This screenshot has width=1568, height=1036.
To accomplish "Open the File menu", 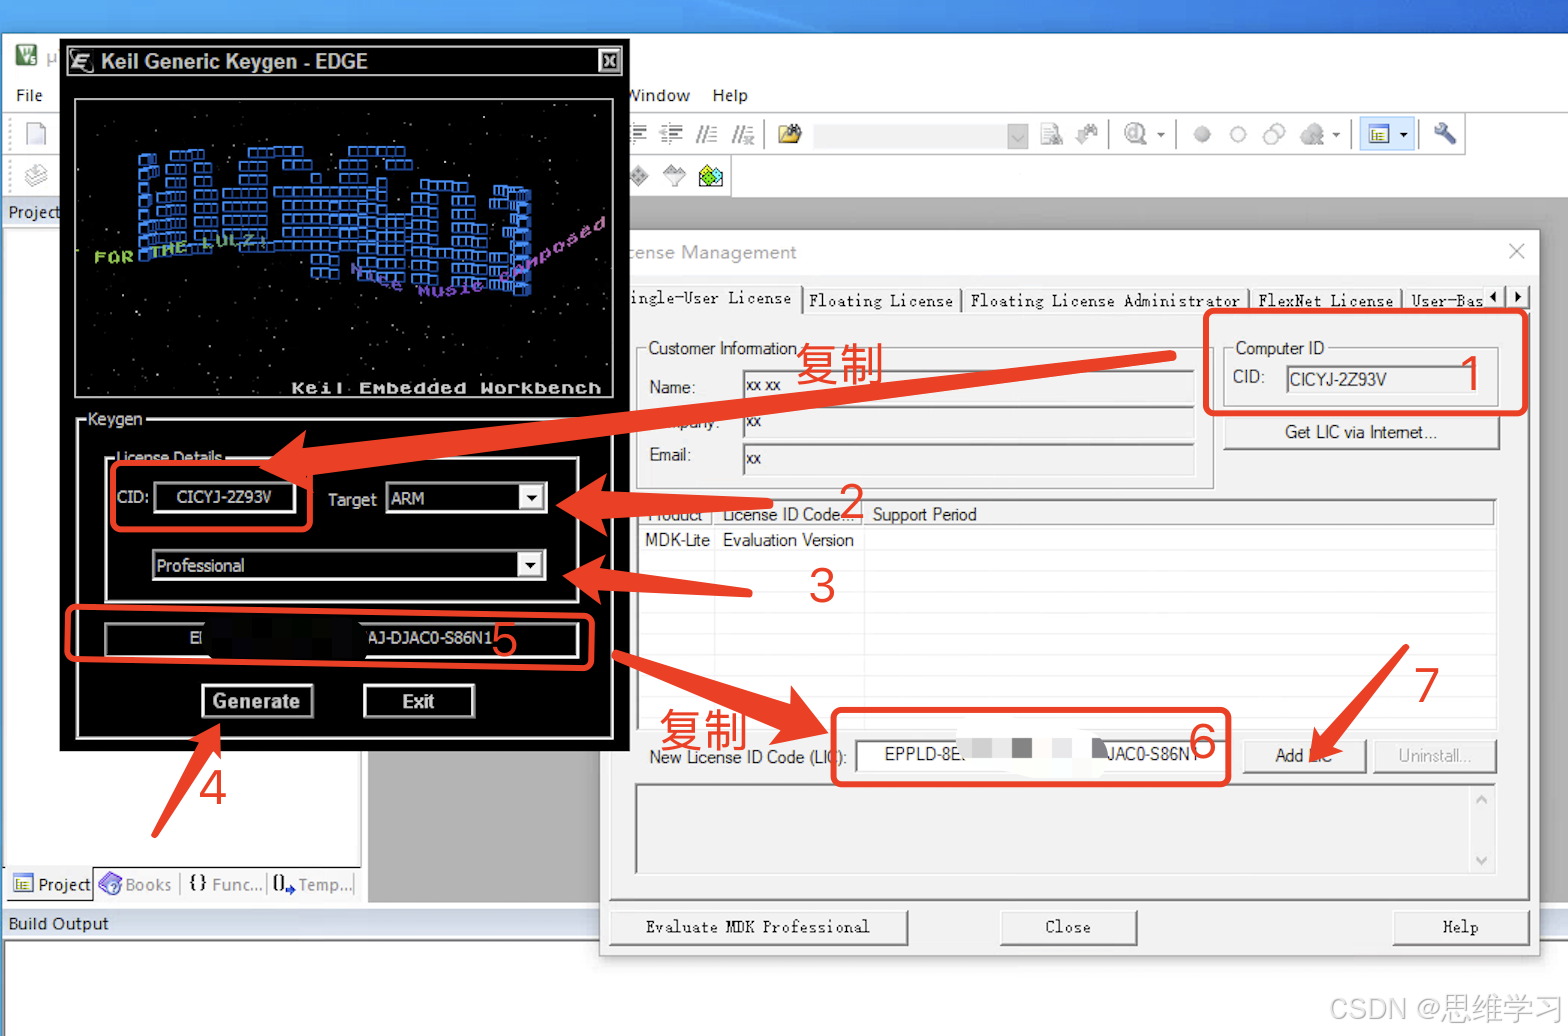I will (x=29, y=95).
